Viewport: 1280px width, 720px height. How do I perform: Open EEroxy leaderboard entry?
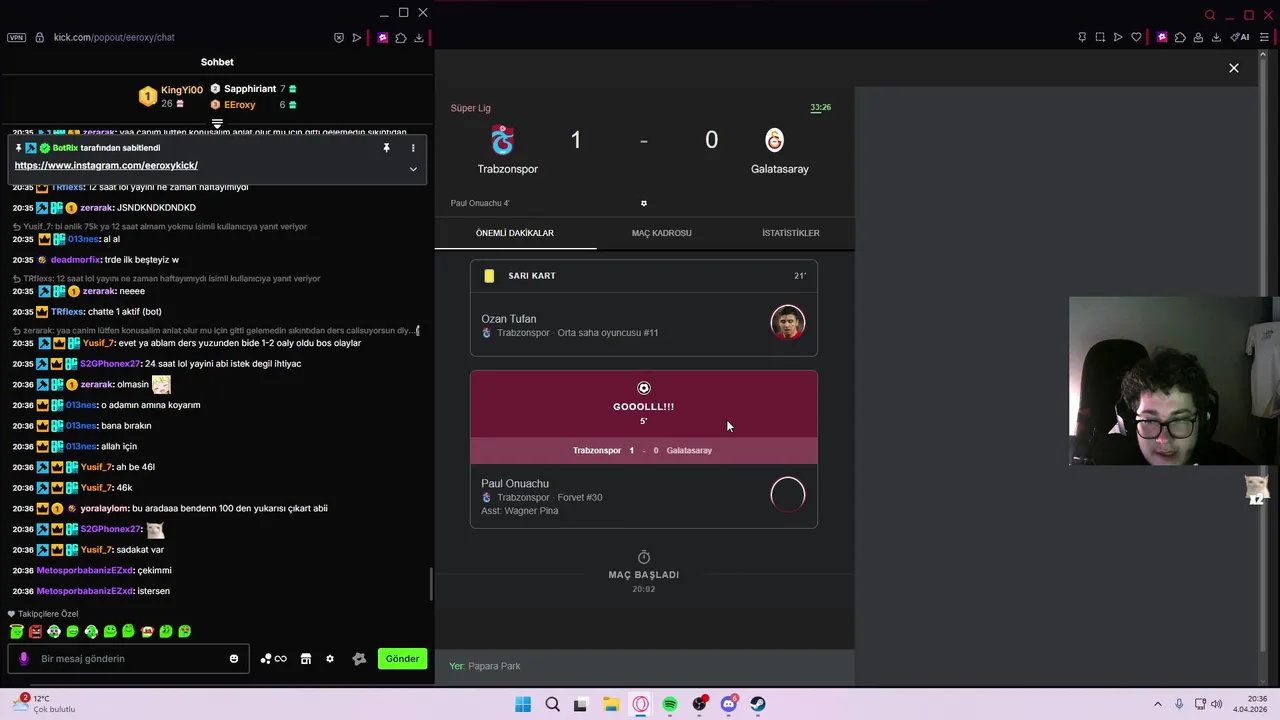tap(253, 105)
